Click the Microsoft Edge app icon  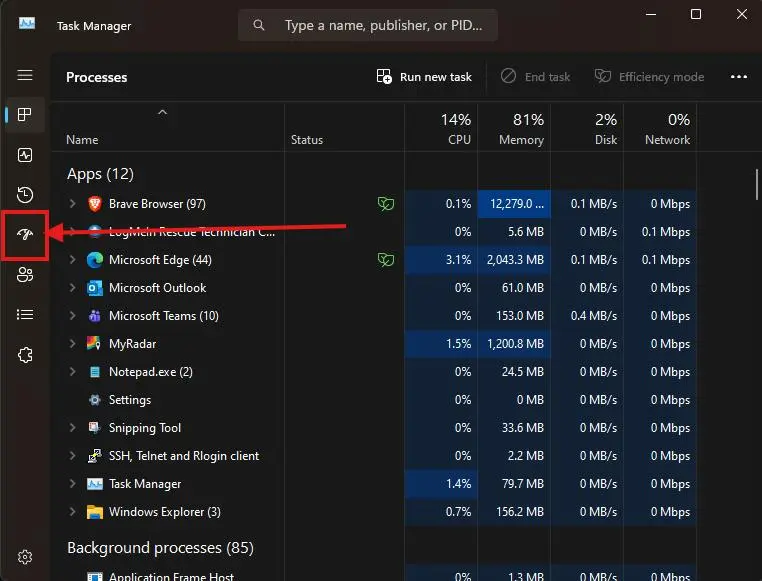click(95, 260)
